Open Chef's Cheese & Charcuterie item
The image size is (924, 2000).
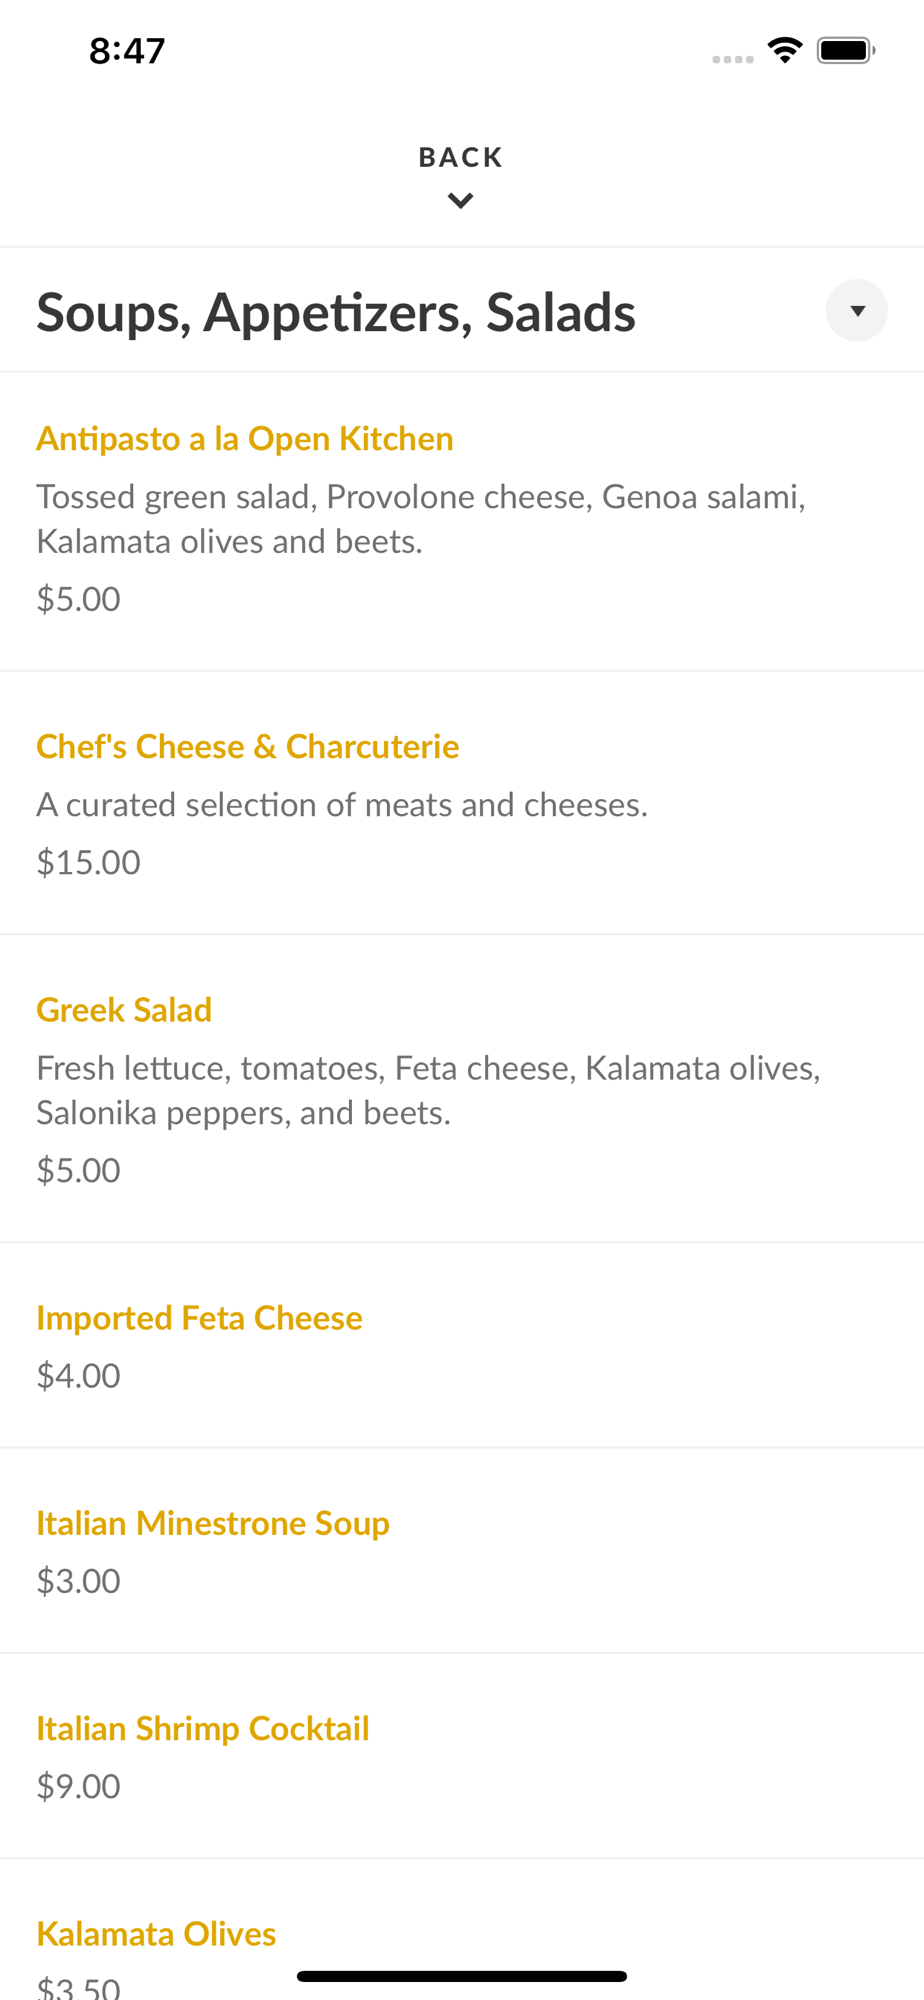[x=248, y=747]
